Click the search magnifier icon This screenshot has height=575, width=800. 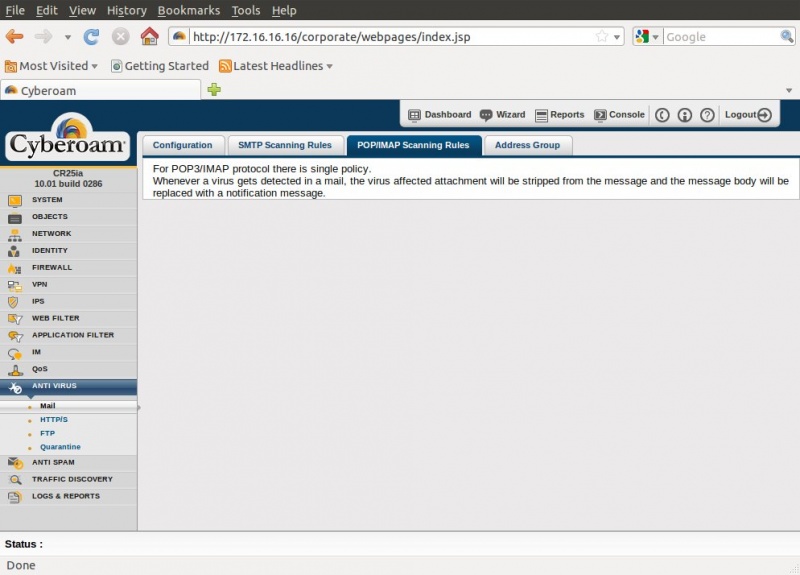coord(787,36)
